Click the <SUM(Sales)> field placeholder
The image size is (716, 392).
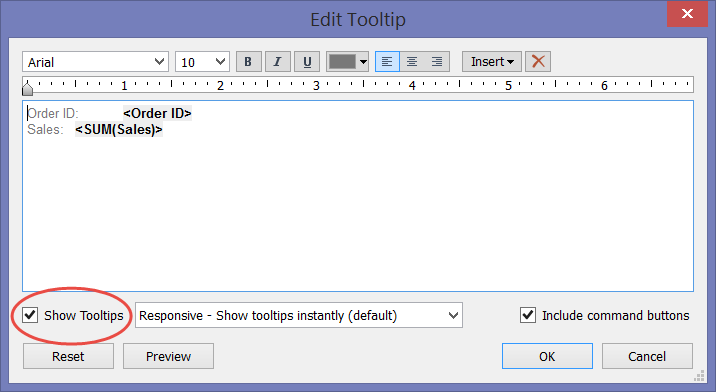[119, 130]
